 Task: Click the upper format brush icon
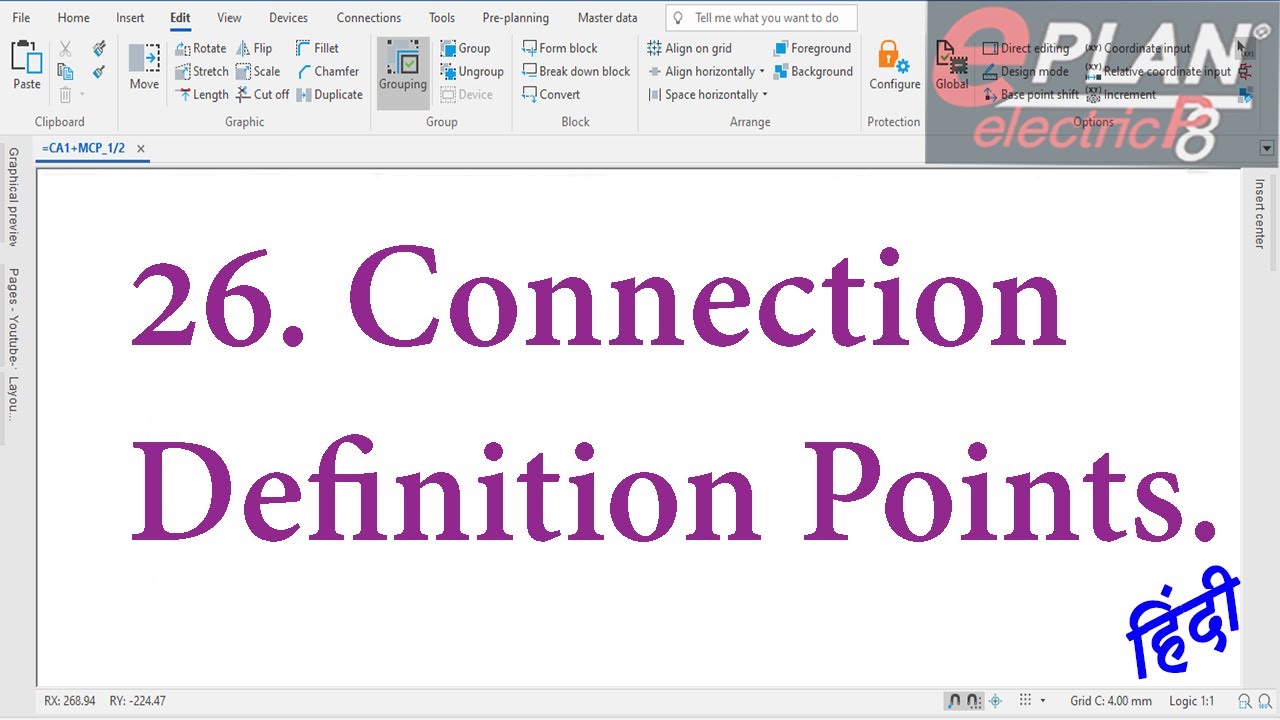coord(99,48)
